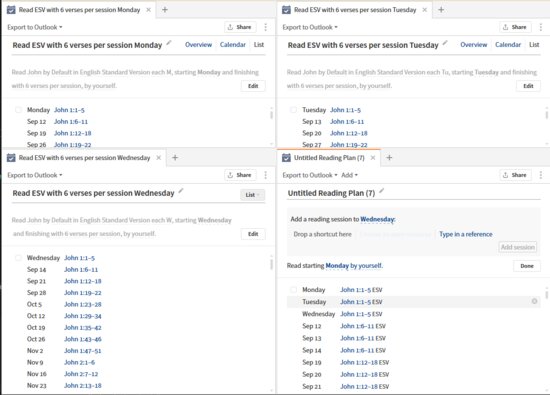Close the Monday reading plan tab
Viewport: 550px width, 395px height.
(149, 10)
